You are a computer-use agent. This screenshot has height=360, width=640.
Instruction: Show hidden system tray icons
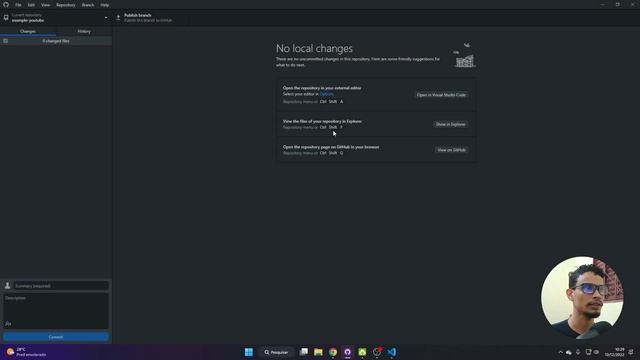tap(560, 352)
